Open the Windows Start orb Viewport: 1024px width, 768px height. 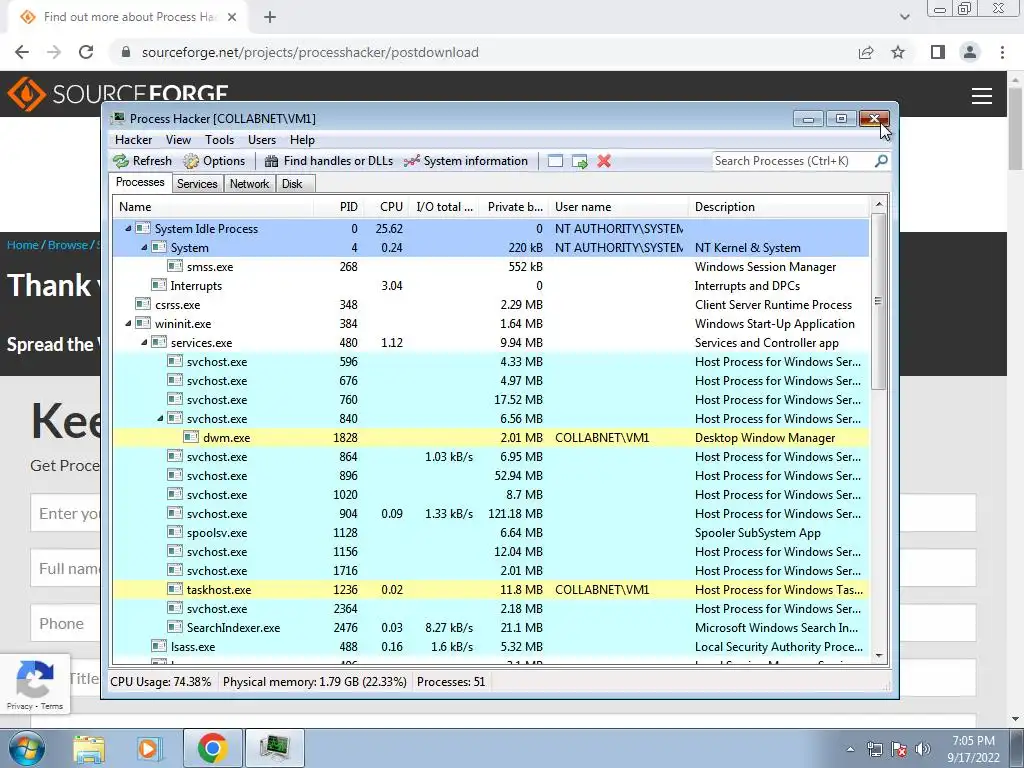pyautogui.click(x=27, y=748)
